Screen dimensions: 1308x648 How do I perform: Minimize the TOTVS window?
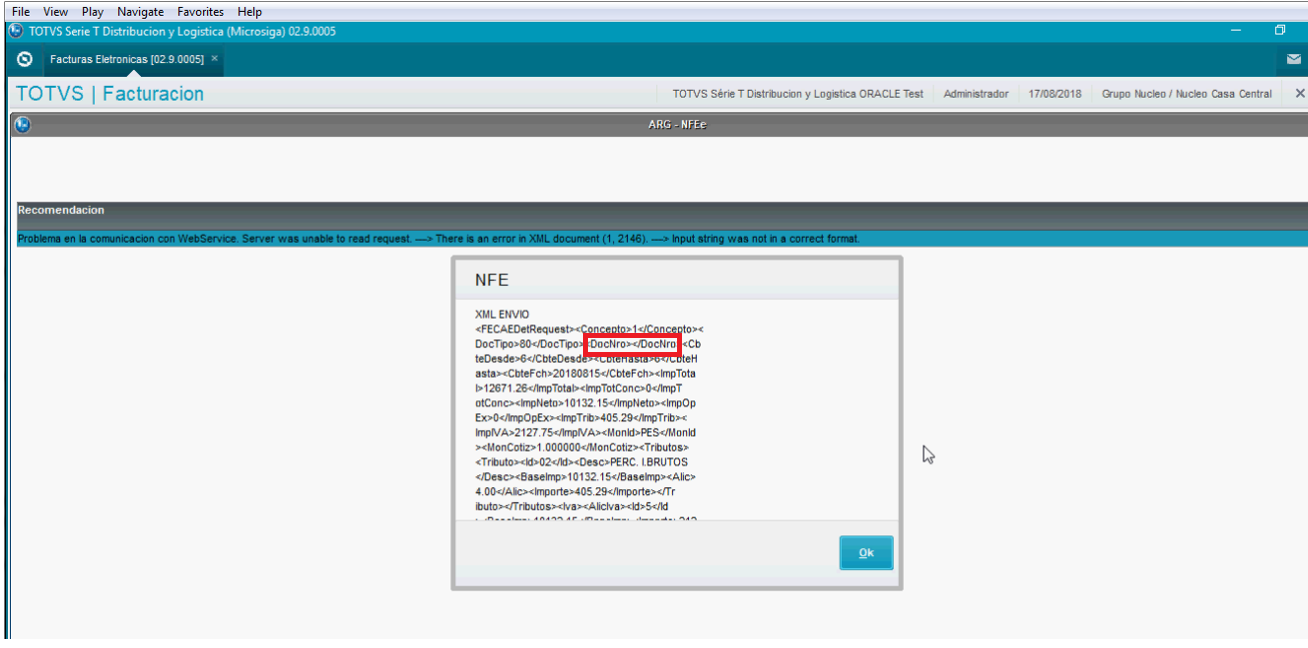(1237, 31)
